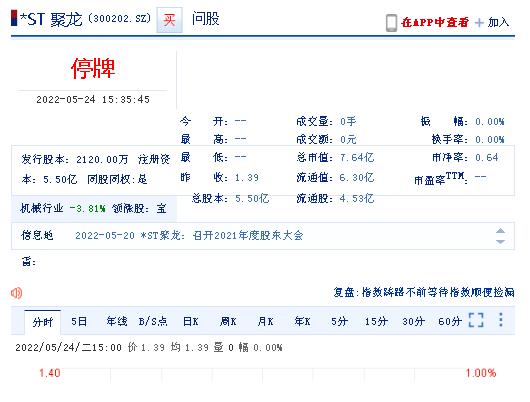This screenshot has height=402, width=530.
Task: Show next news with down arrow
Action: [501, 241]
